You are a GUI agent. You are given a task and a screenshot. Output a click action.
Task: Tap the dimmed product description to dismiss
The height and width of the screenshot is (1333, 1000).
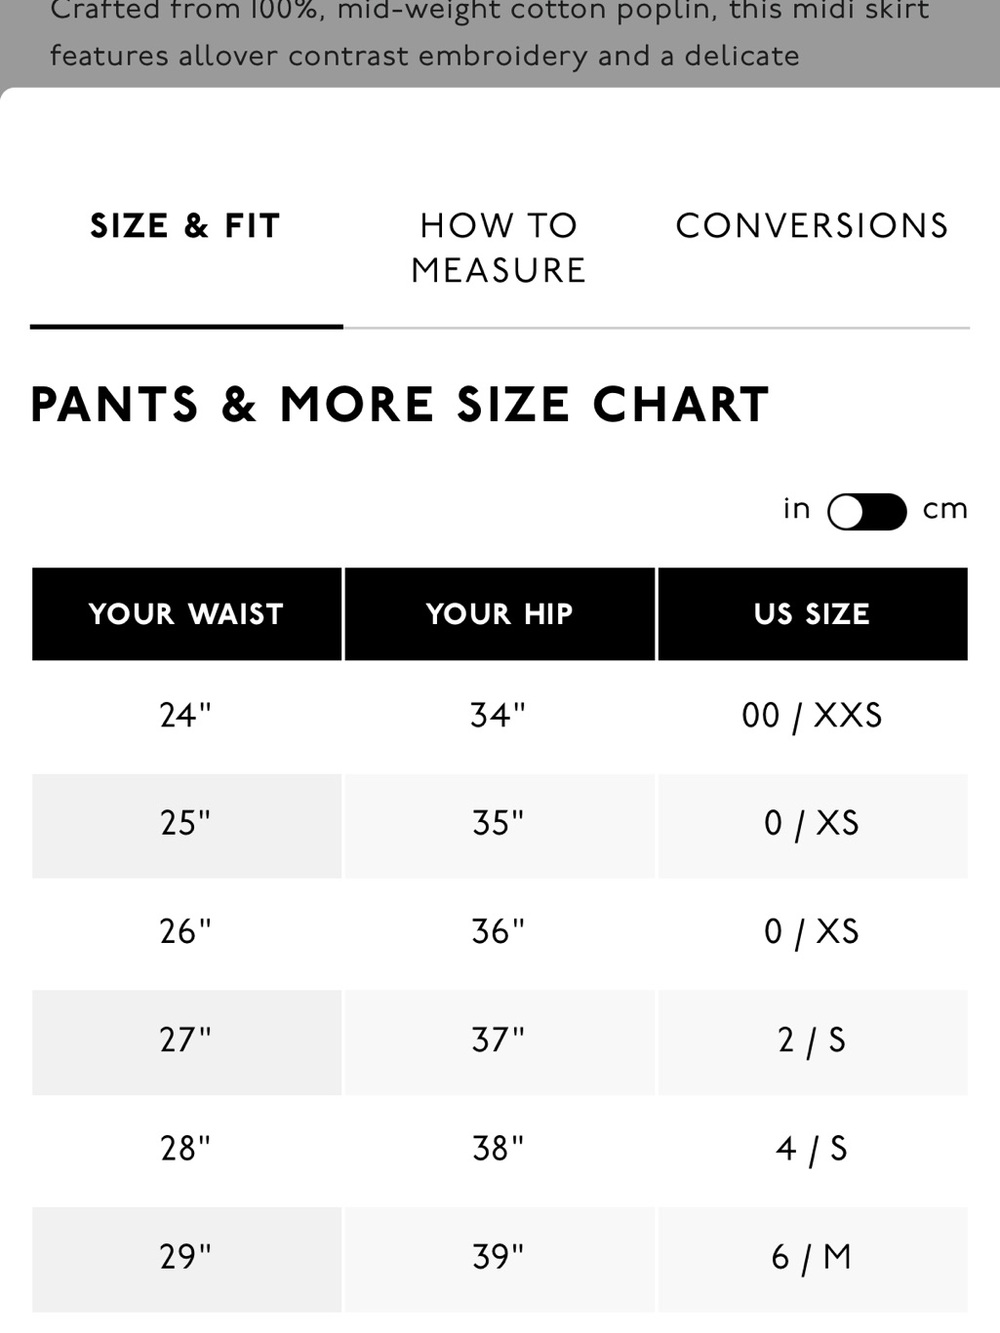point(500,40)
